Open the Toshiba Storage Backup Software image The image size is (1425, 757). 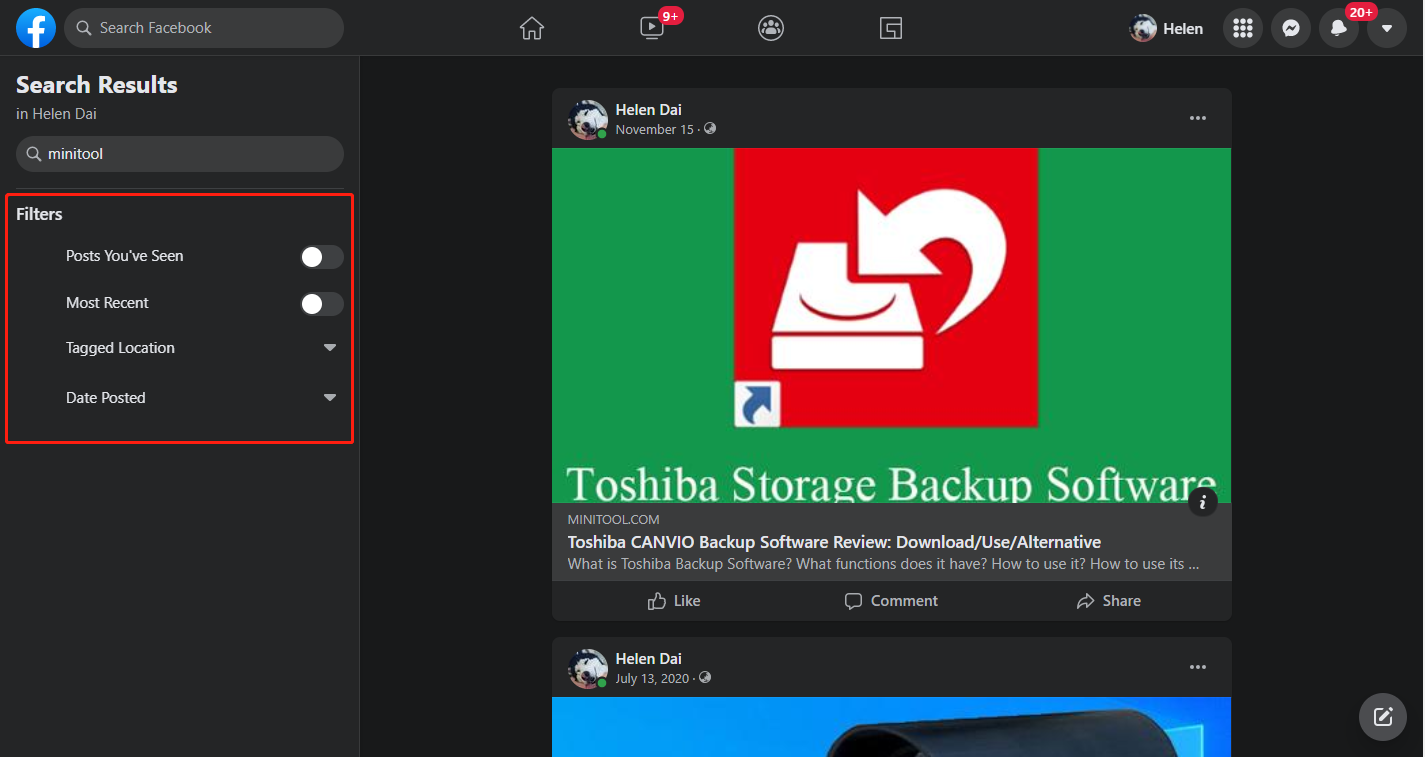point(891,325)
